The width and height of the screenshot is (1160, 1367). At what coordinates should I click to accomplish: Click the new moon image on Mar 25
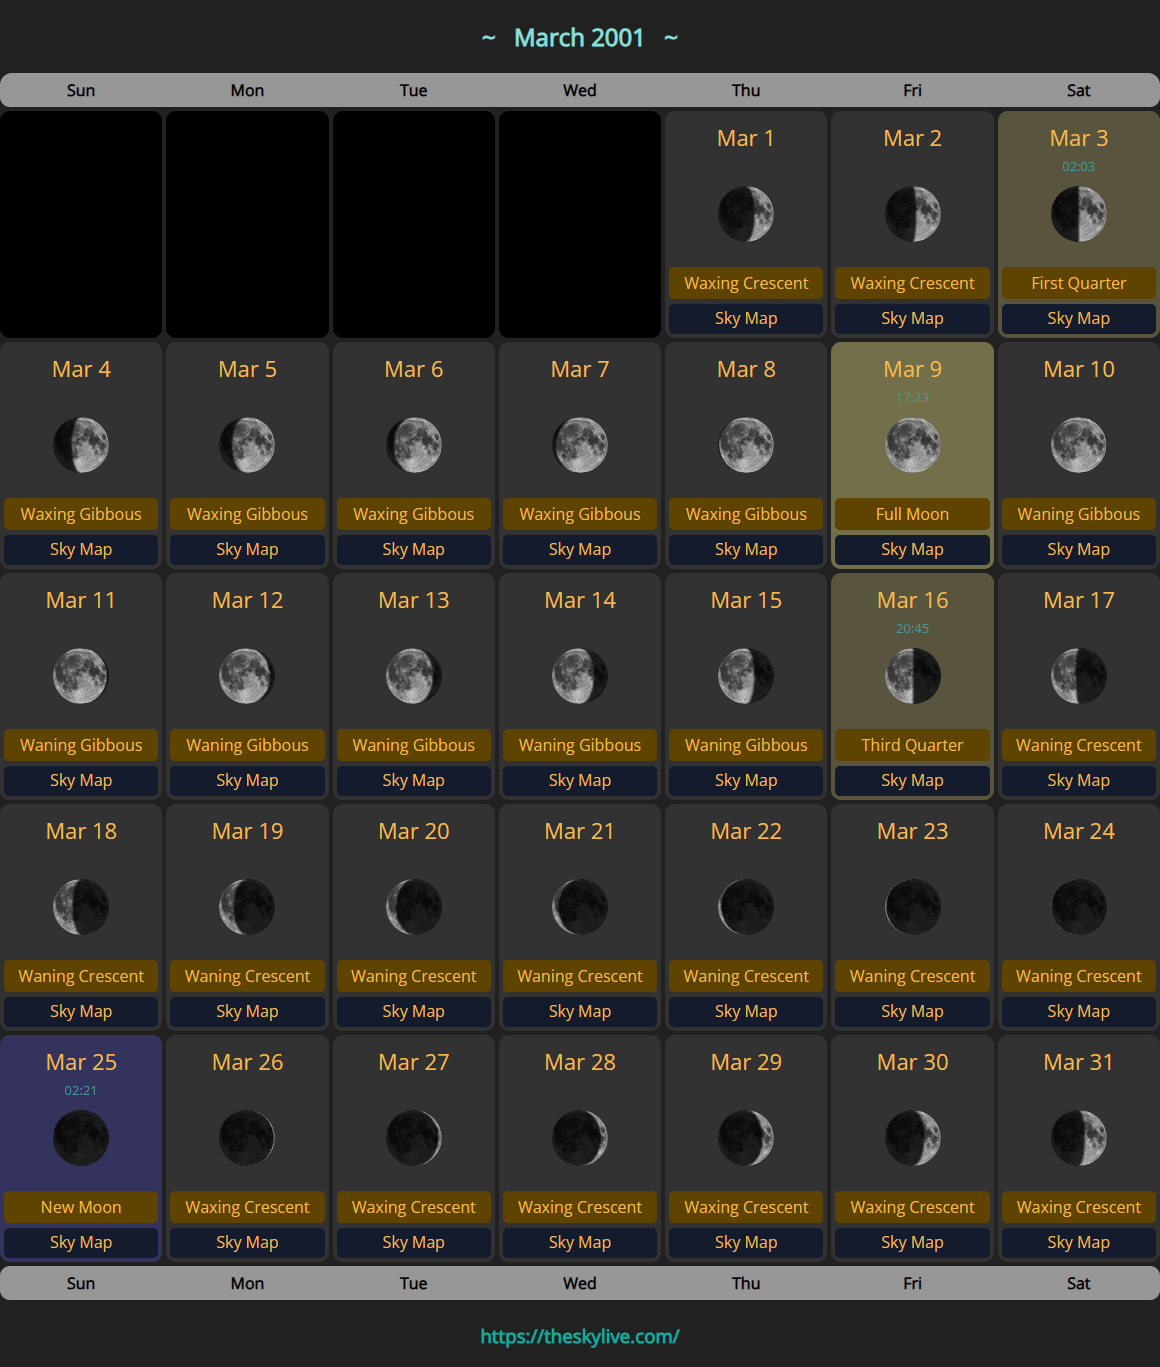[81, 1138]
